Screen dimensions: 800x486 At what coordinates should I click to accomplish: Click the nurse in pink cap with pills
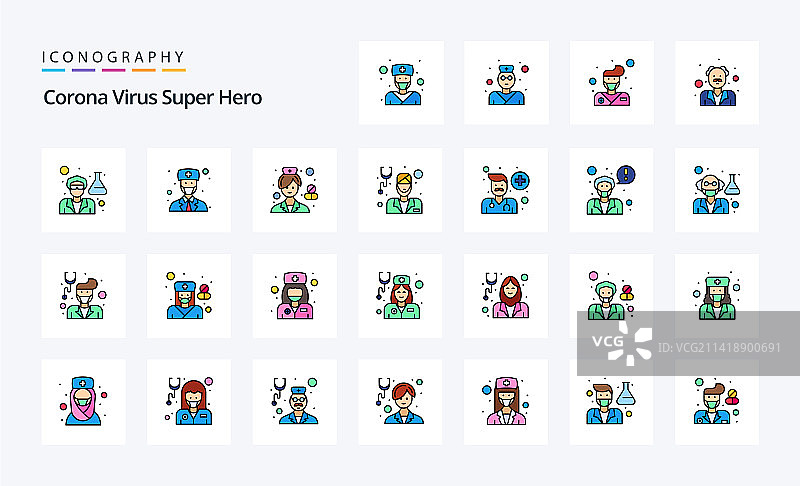(x=294, y=190)
